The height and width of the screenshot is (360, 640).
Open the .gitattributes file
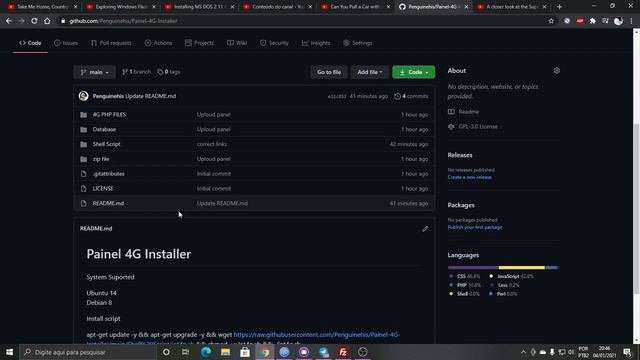[108, 174]
